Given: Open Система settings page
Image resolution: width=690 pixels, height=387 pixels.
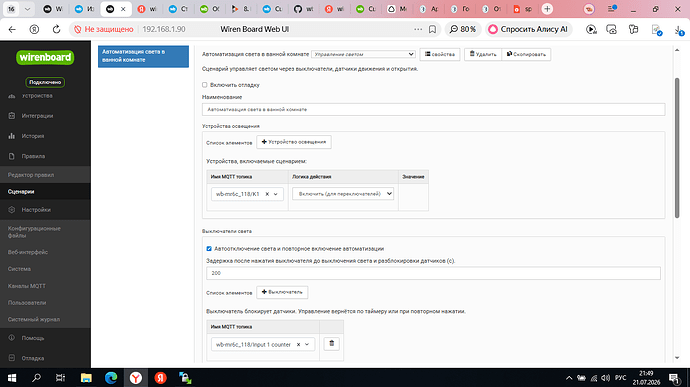Looking at the screenshot, I should point(19,269).
